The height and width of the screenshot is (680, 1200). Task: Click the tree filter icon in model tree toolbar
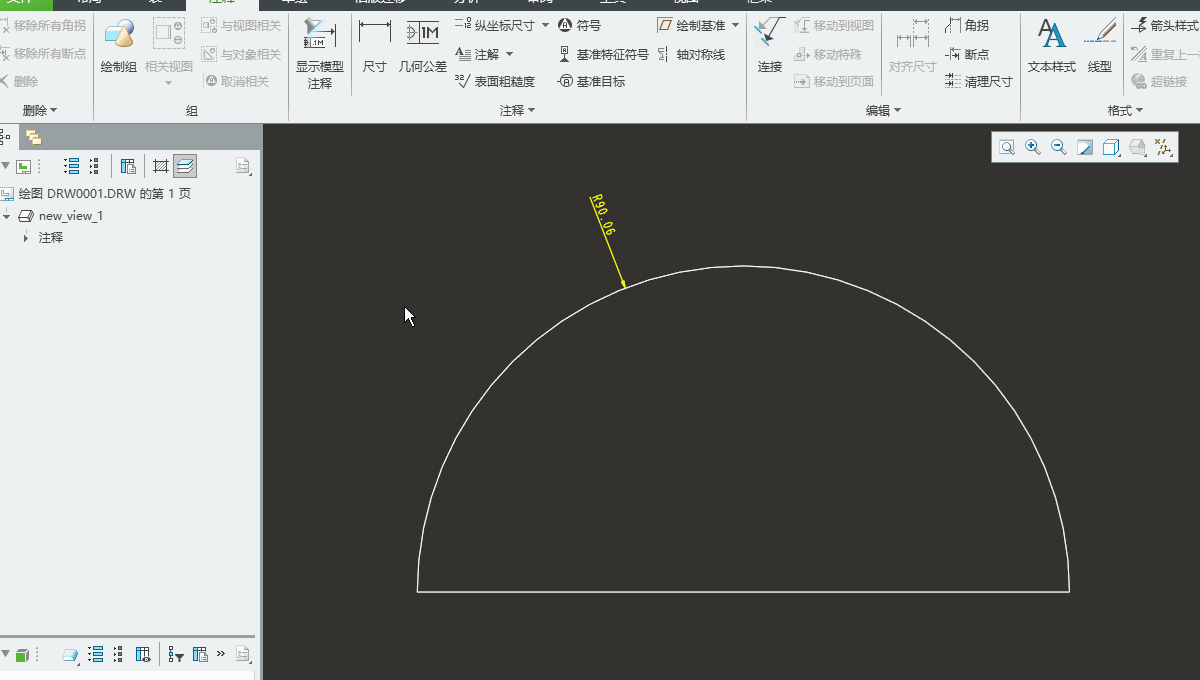point(176,655)
